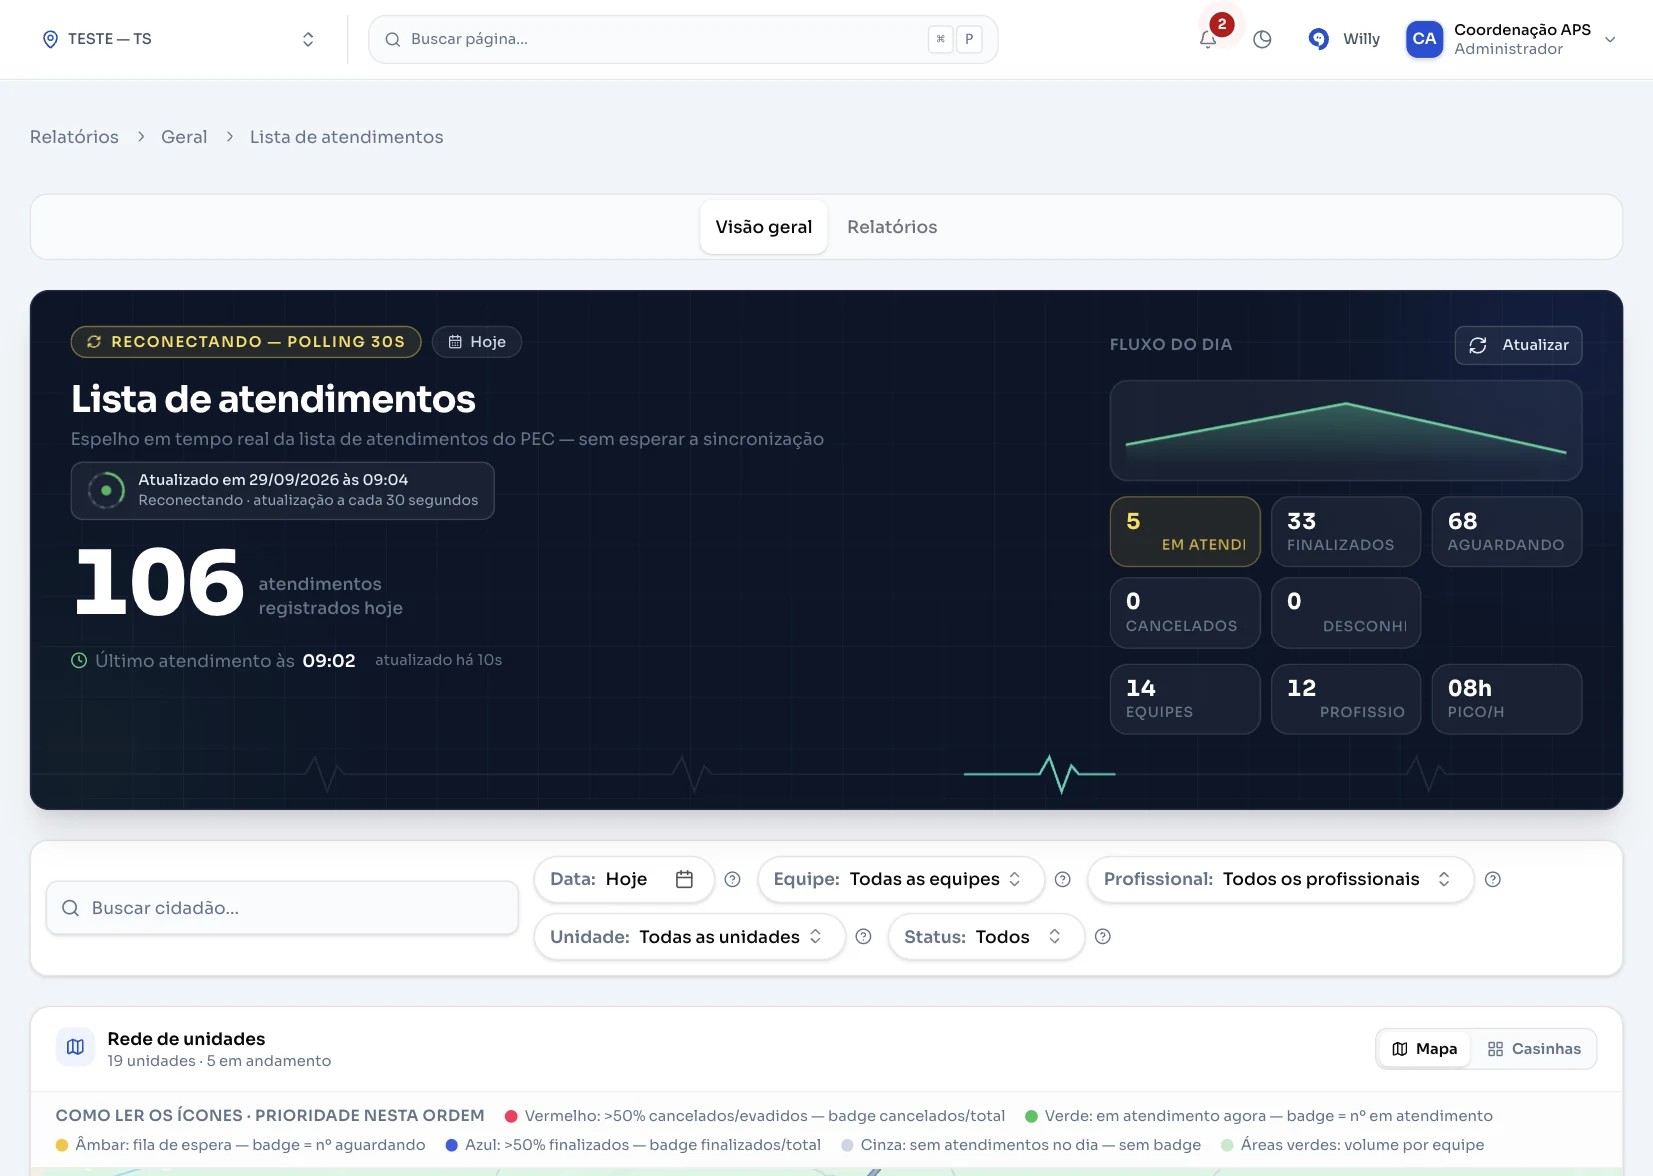Open help icon next to Profissional filter

click(x=1493, y=879)
